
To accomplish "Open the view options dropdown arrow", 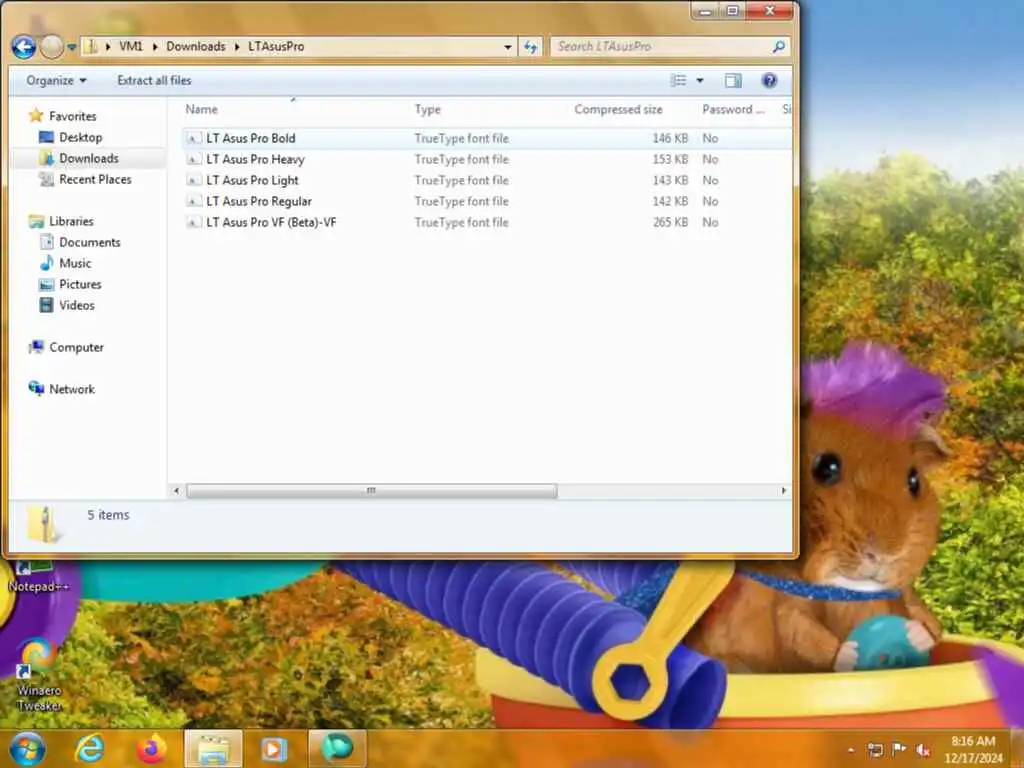I will (699, 80).
